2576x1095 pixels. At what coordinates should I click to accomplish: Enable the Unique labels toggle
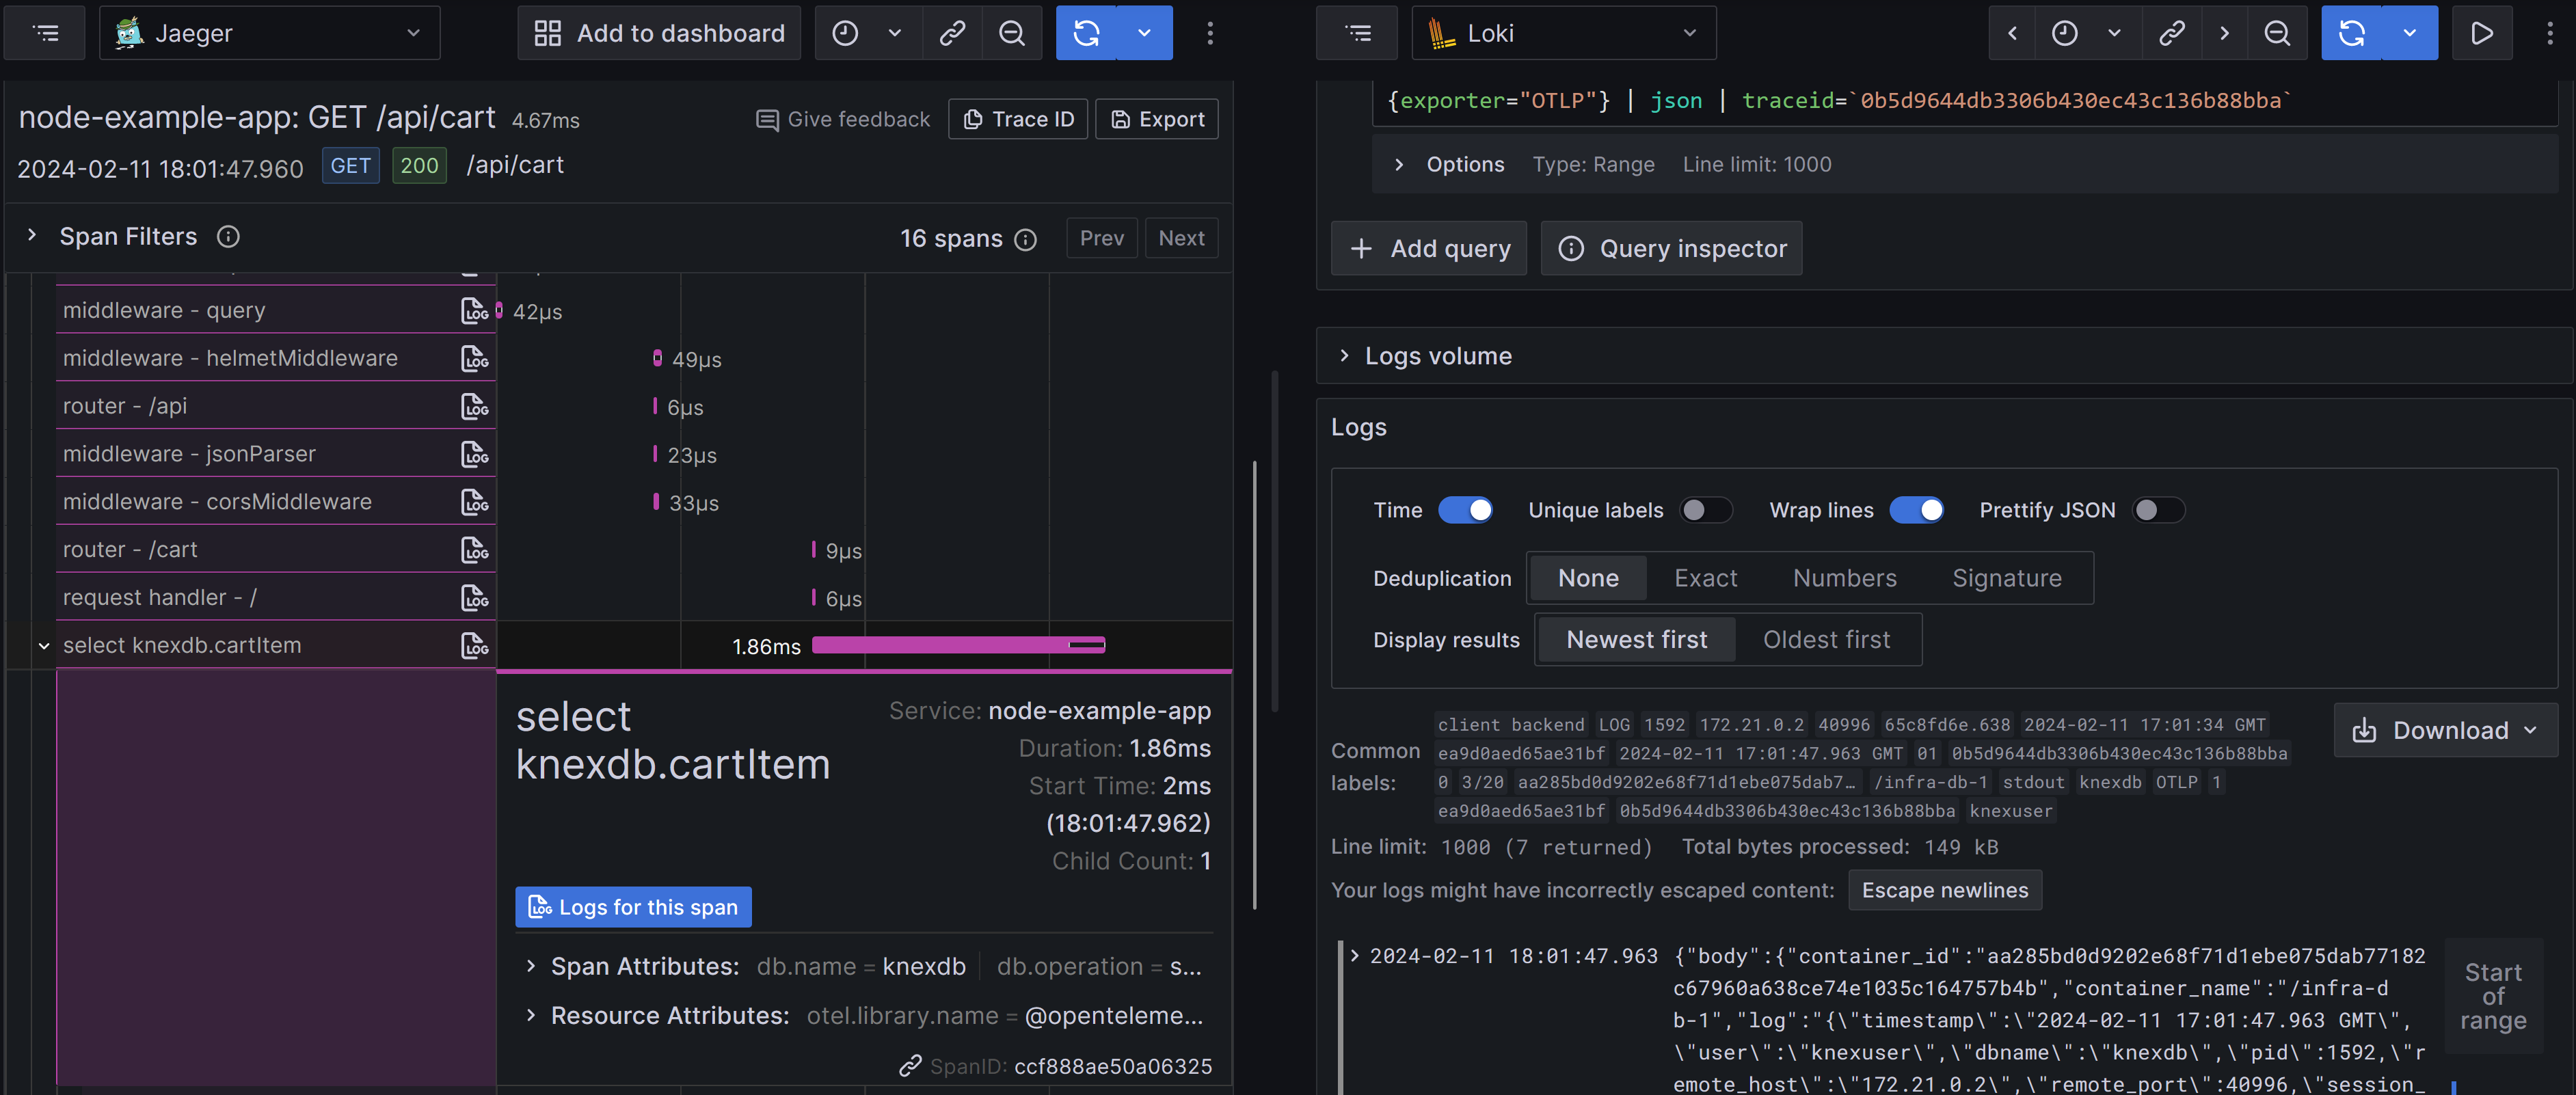pos(1706,510)
